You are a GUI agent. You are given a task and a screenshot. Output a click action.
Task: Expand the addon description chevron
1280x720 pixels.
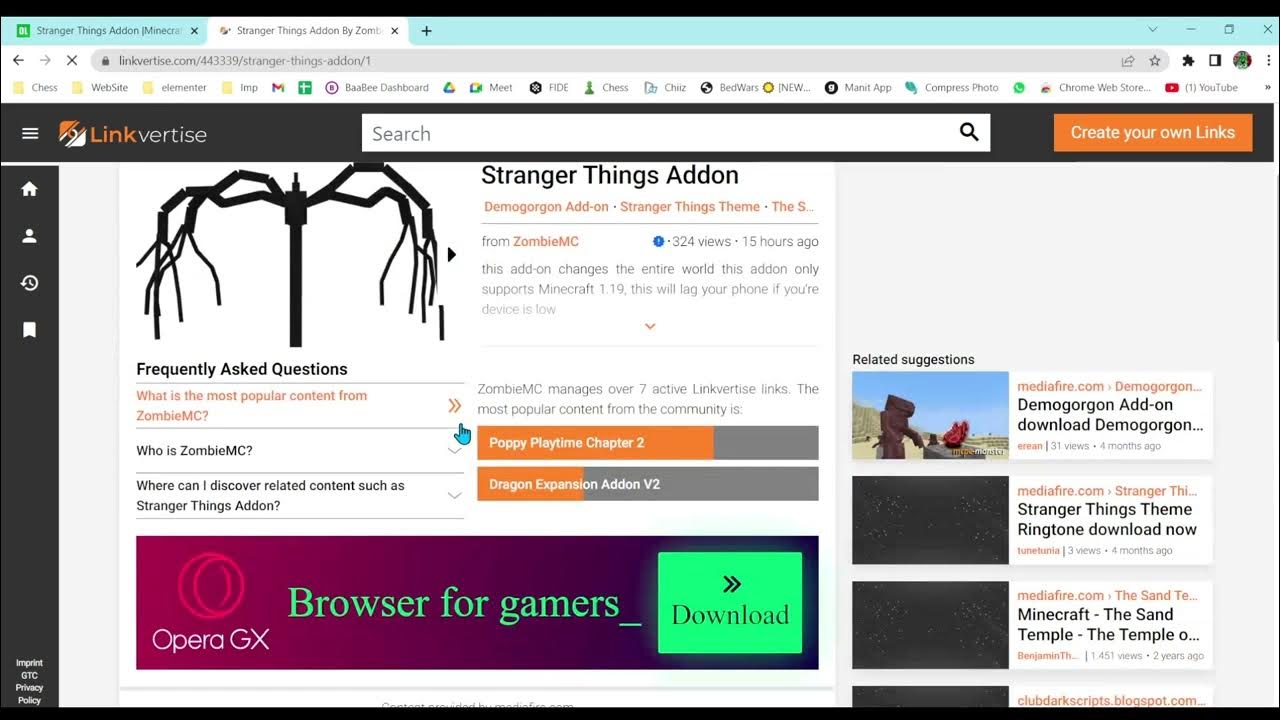pos(650,326)
